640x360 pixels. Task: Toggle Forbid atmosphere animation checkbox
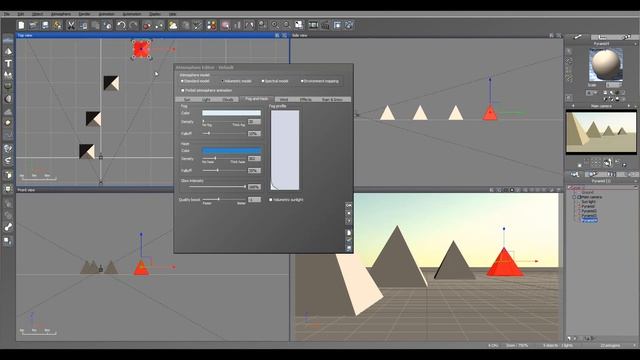[x=182, y=90]
